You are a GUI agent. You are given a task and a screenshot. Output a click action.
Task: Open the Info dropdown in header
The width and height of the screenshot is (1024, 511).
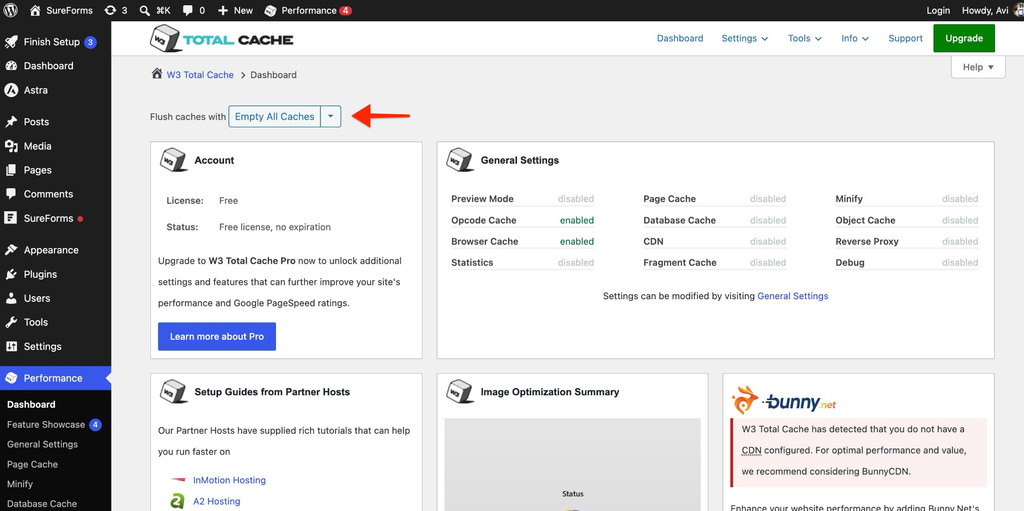point(855,39)
